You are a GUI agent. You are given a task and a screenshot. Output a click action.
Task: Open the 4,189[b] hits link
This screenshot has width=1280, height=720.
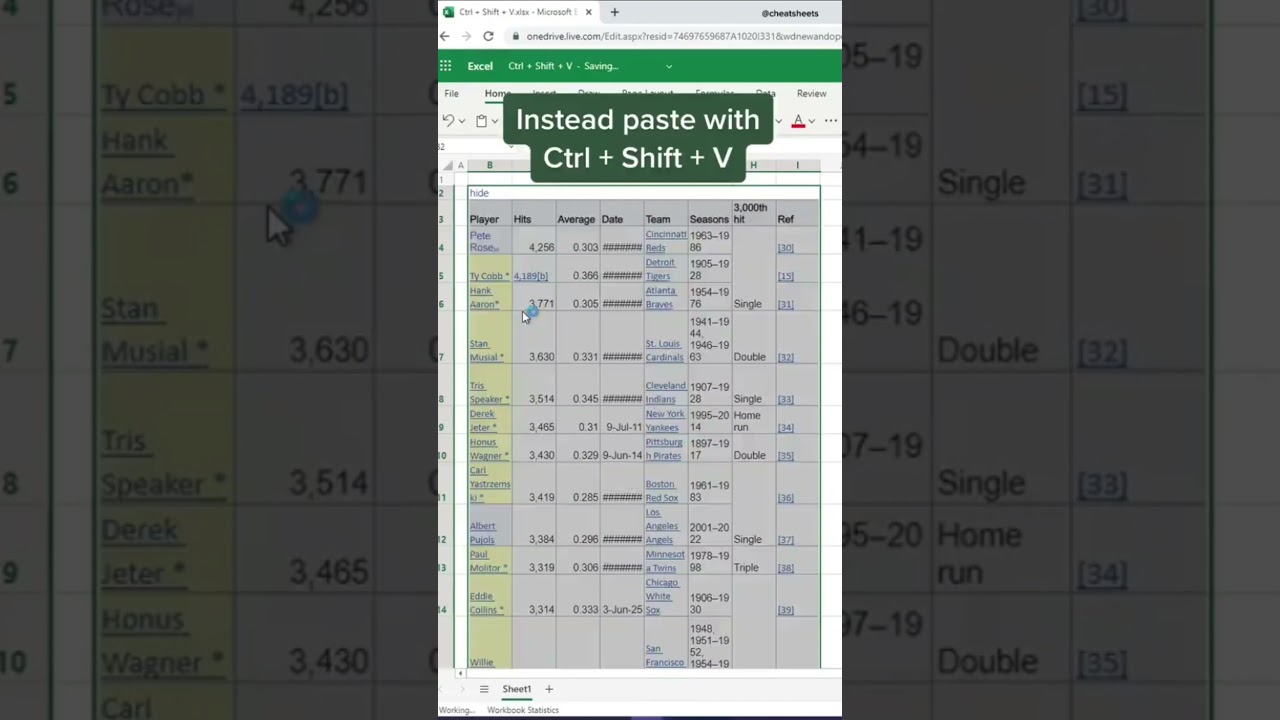tap(531, 276)
